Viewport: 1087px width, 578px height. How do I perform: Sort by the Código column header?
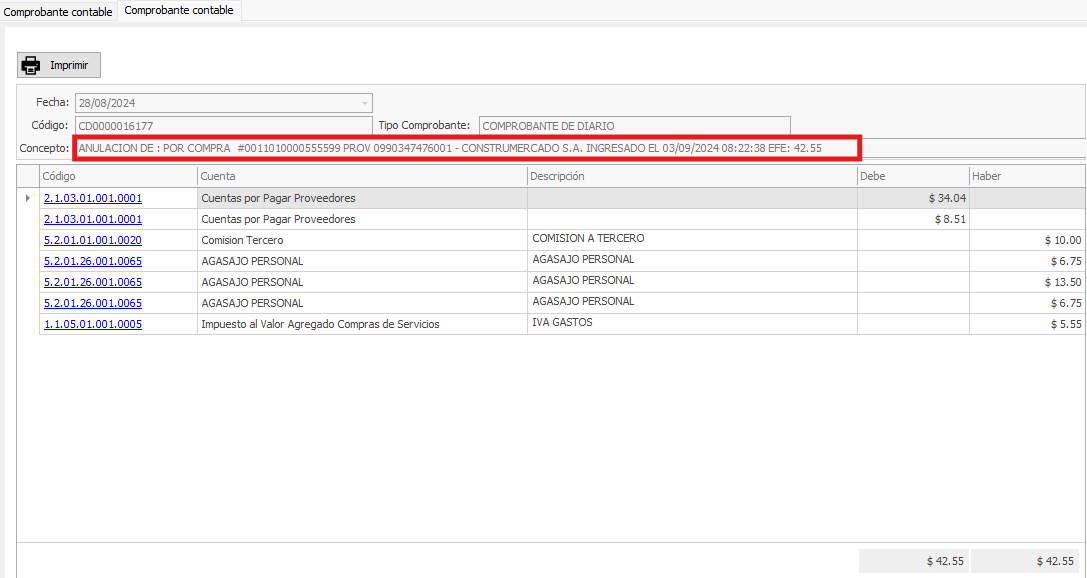118,176
